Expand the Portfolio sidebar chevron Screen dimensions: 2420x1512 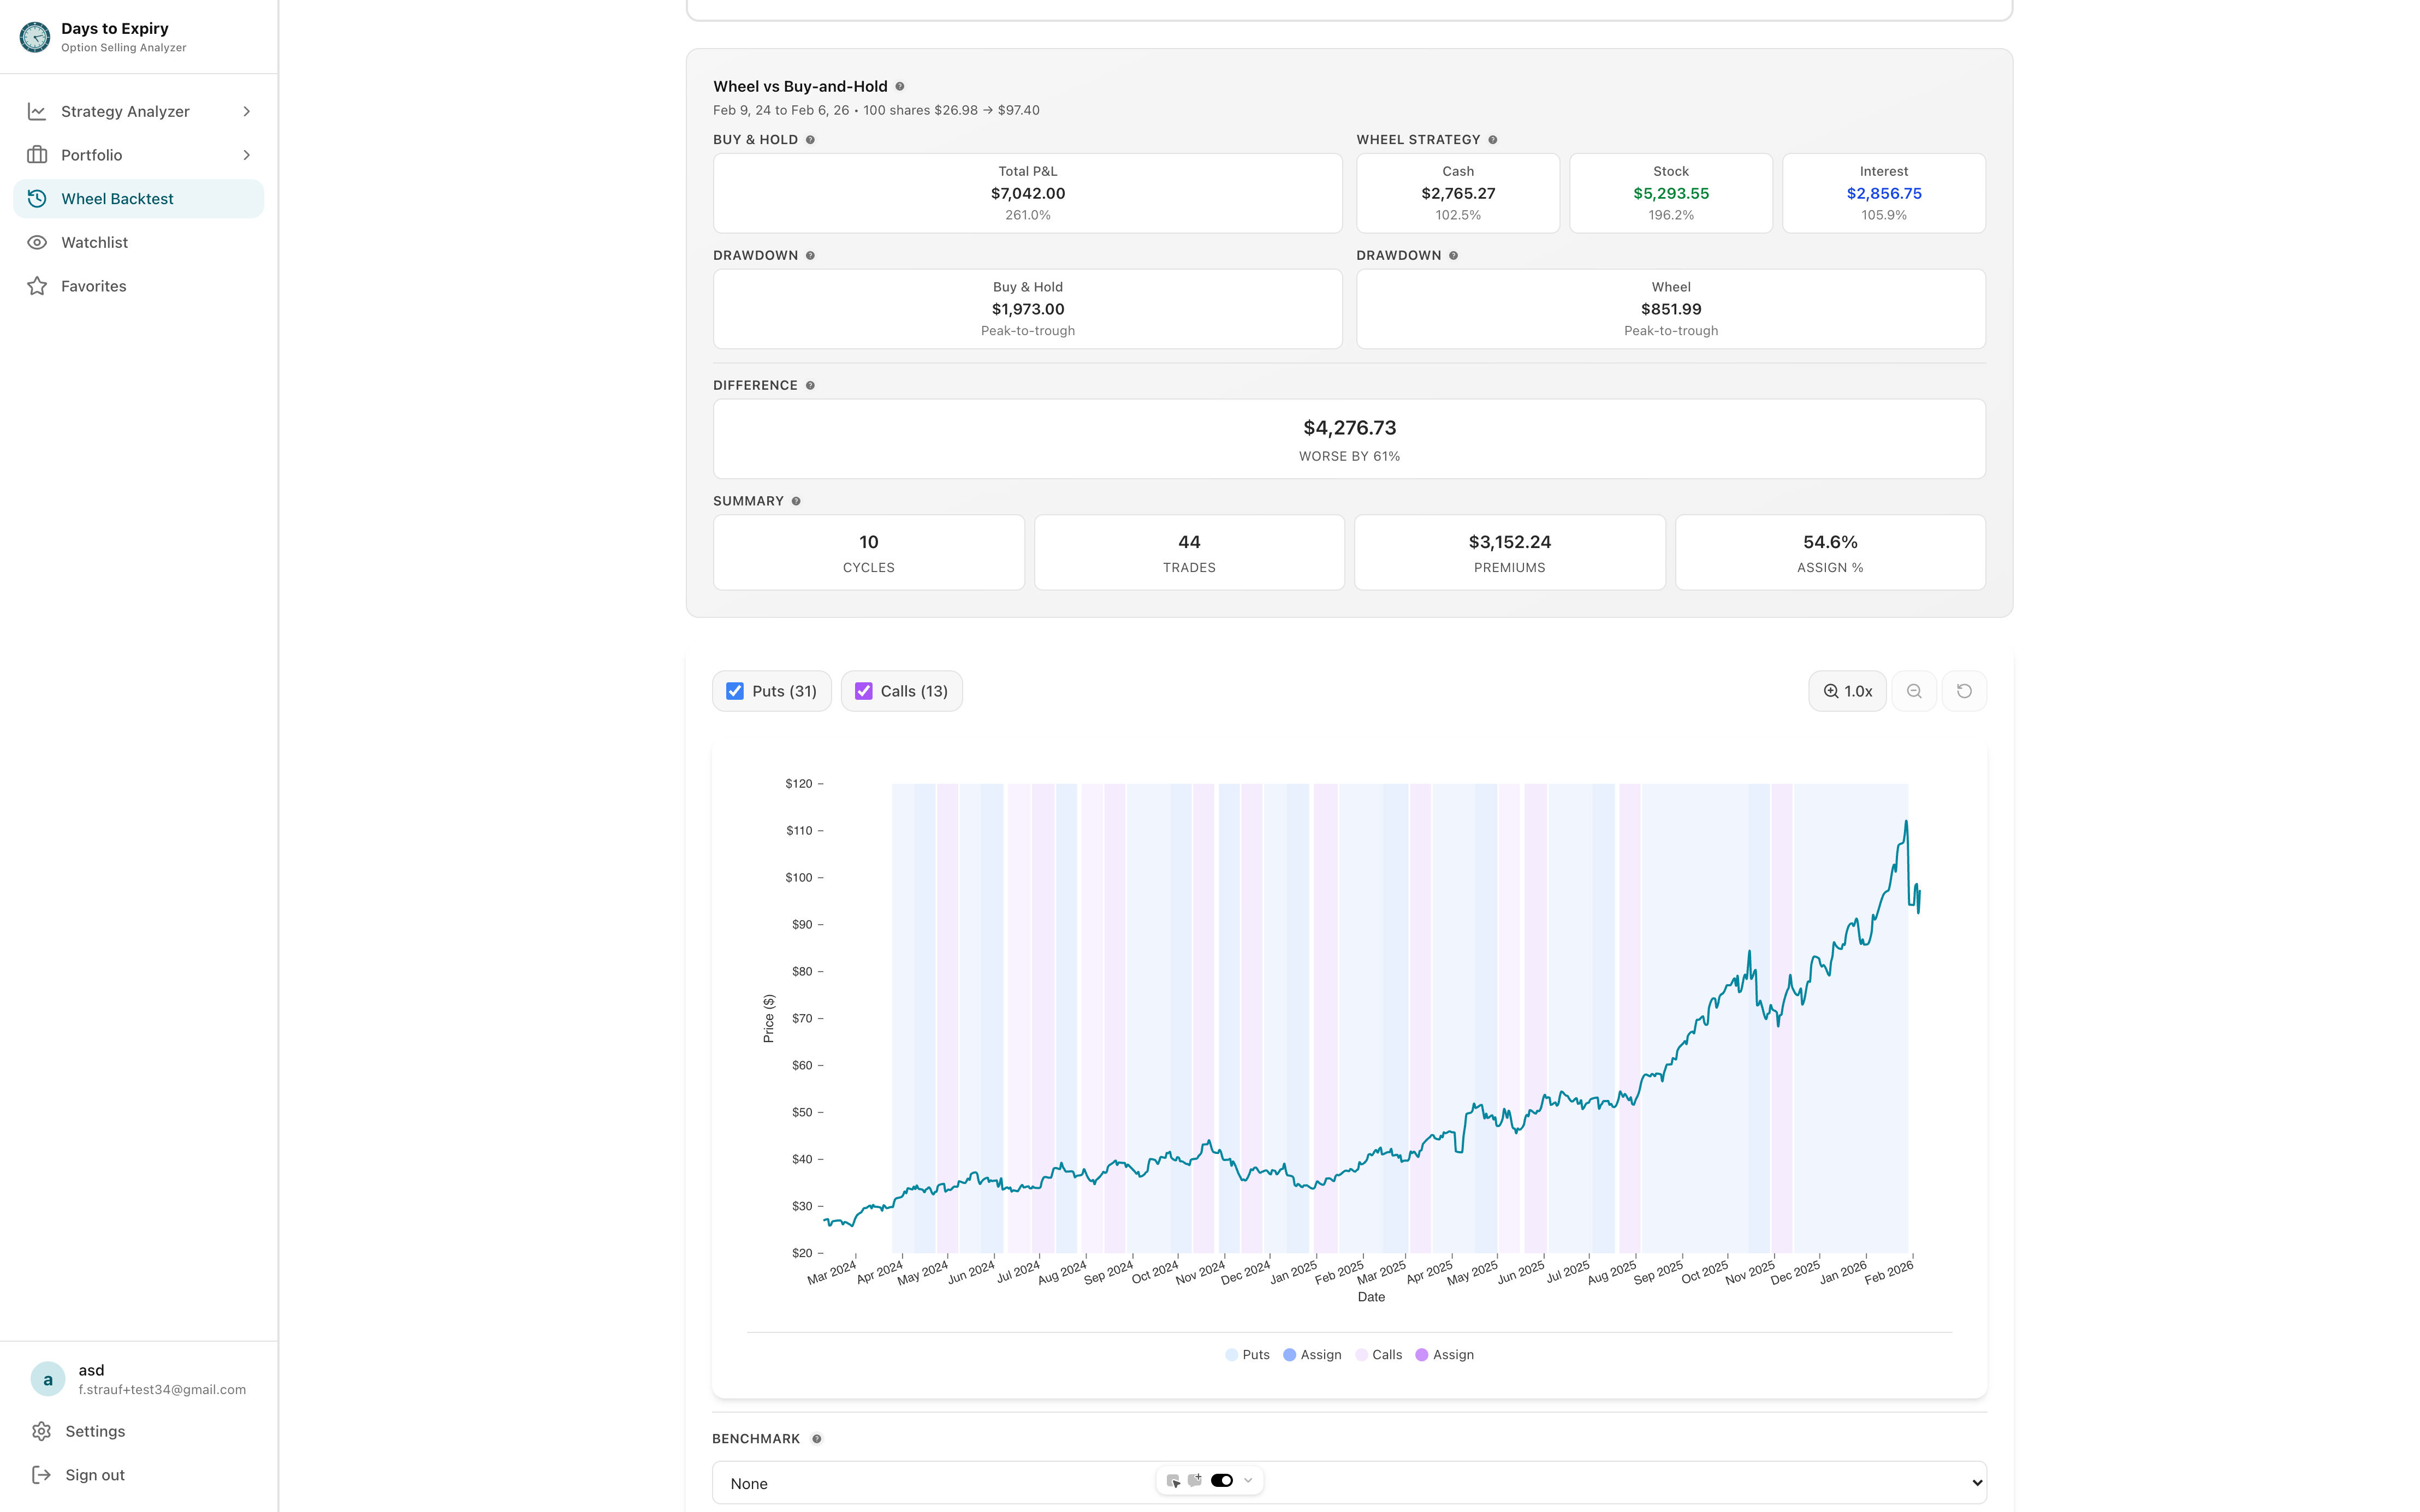click(247, 155)
